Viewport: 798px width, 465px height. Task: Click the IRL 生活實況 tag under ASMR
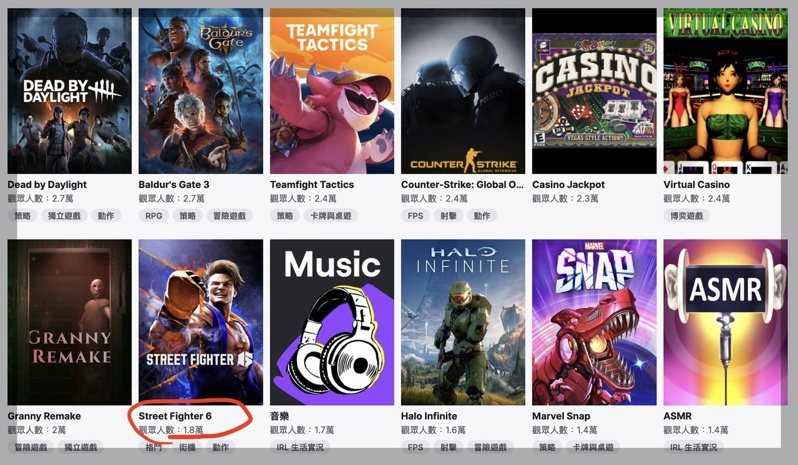click(x=693, y=447)
